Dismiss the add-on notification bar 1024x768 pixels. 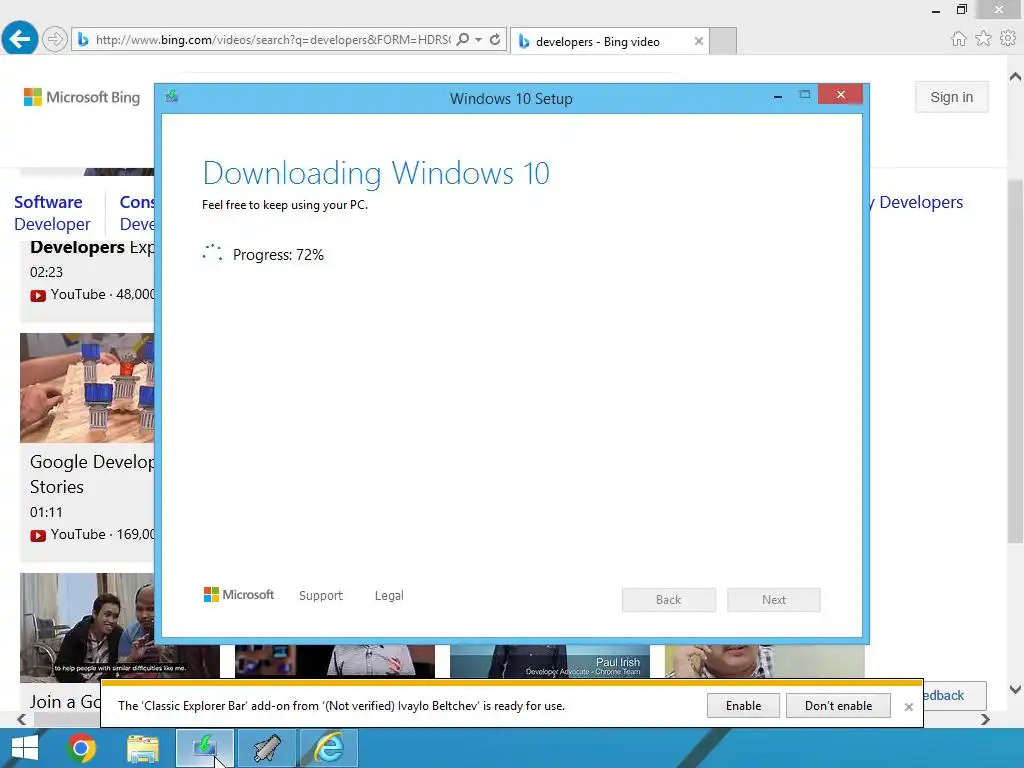coord(908,707)
